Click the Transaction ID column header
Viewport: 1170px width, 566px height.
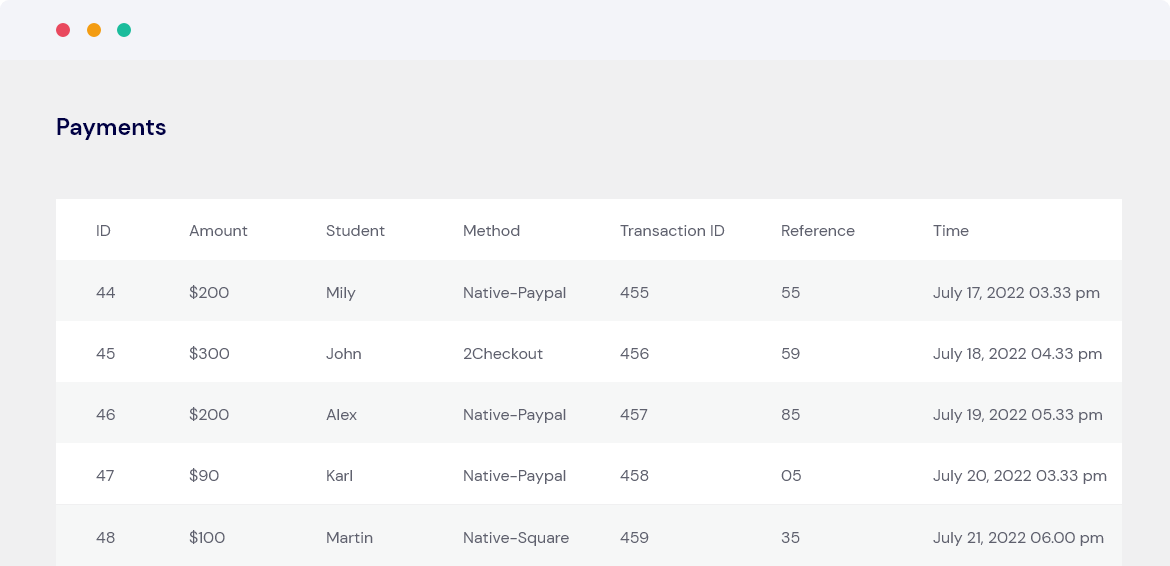click(672, 231)
